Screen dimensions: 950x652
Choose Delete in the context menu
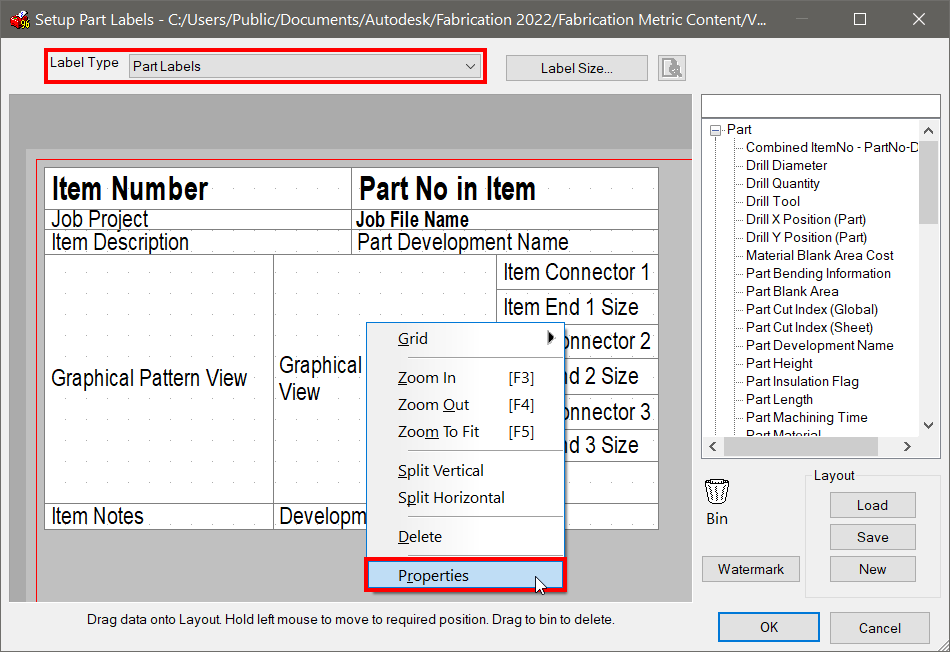419,536
